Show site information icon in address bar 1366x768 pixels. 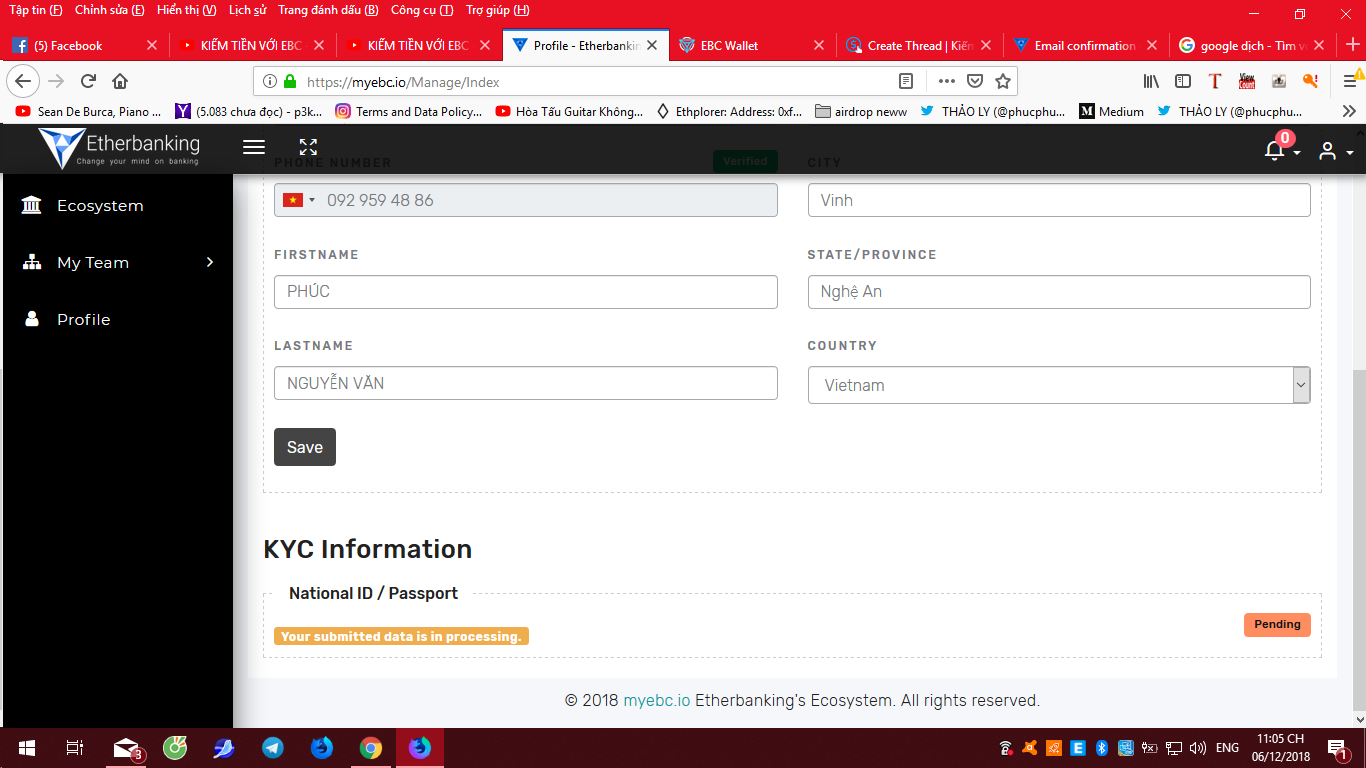pos(270,81)
